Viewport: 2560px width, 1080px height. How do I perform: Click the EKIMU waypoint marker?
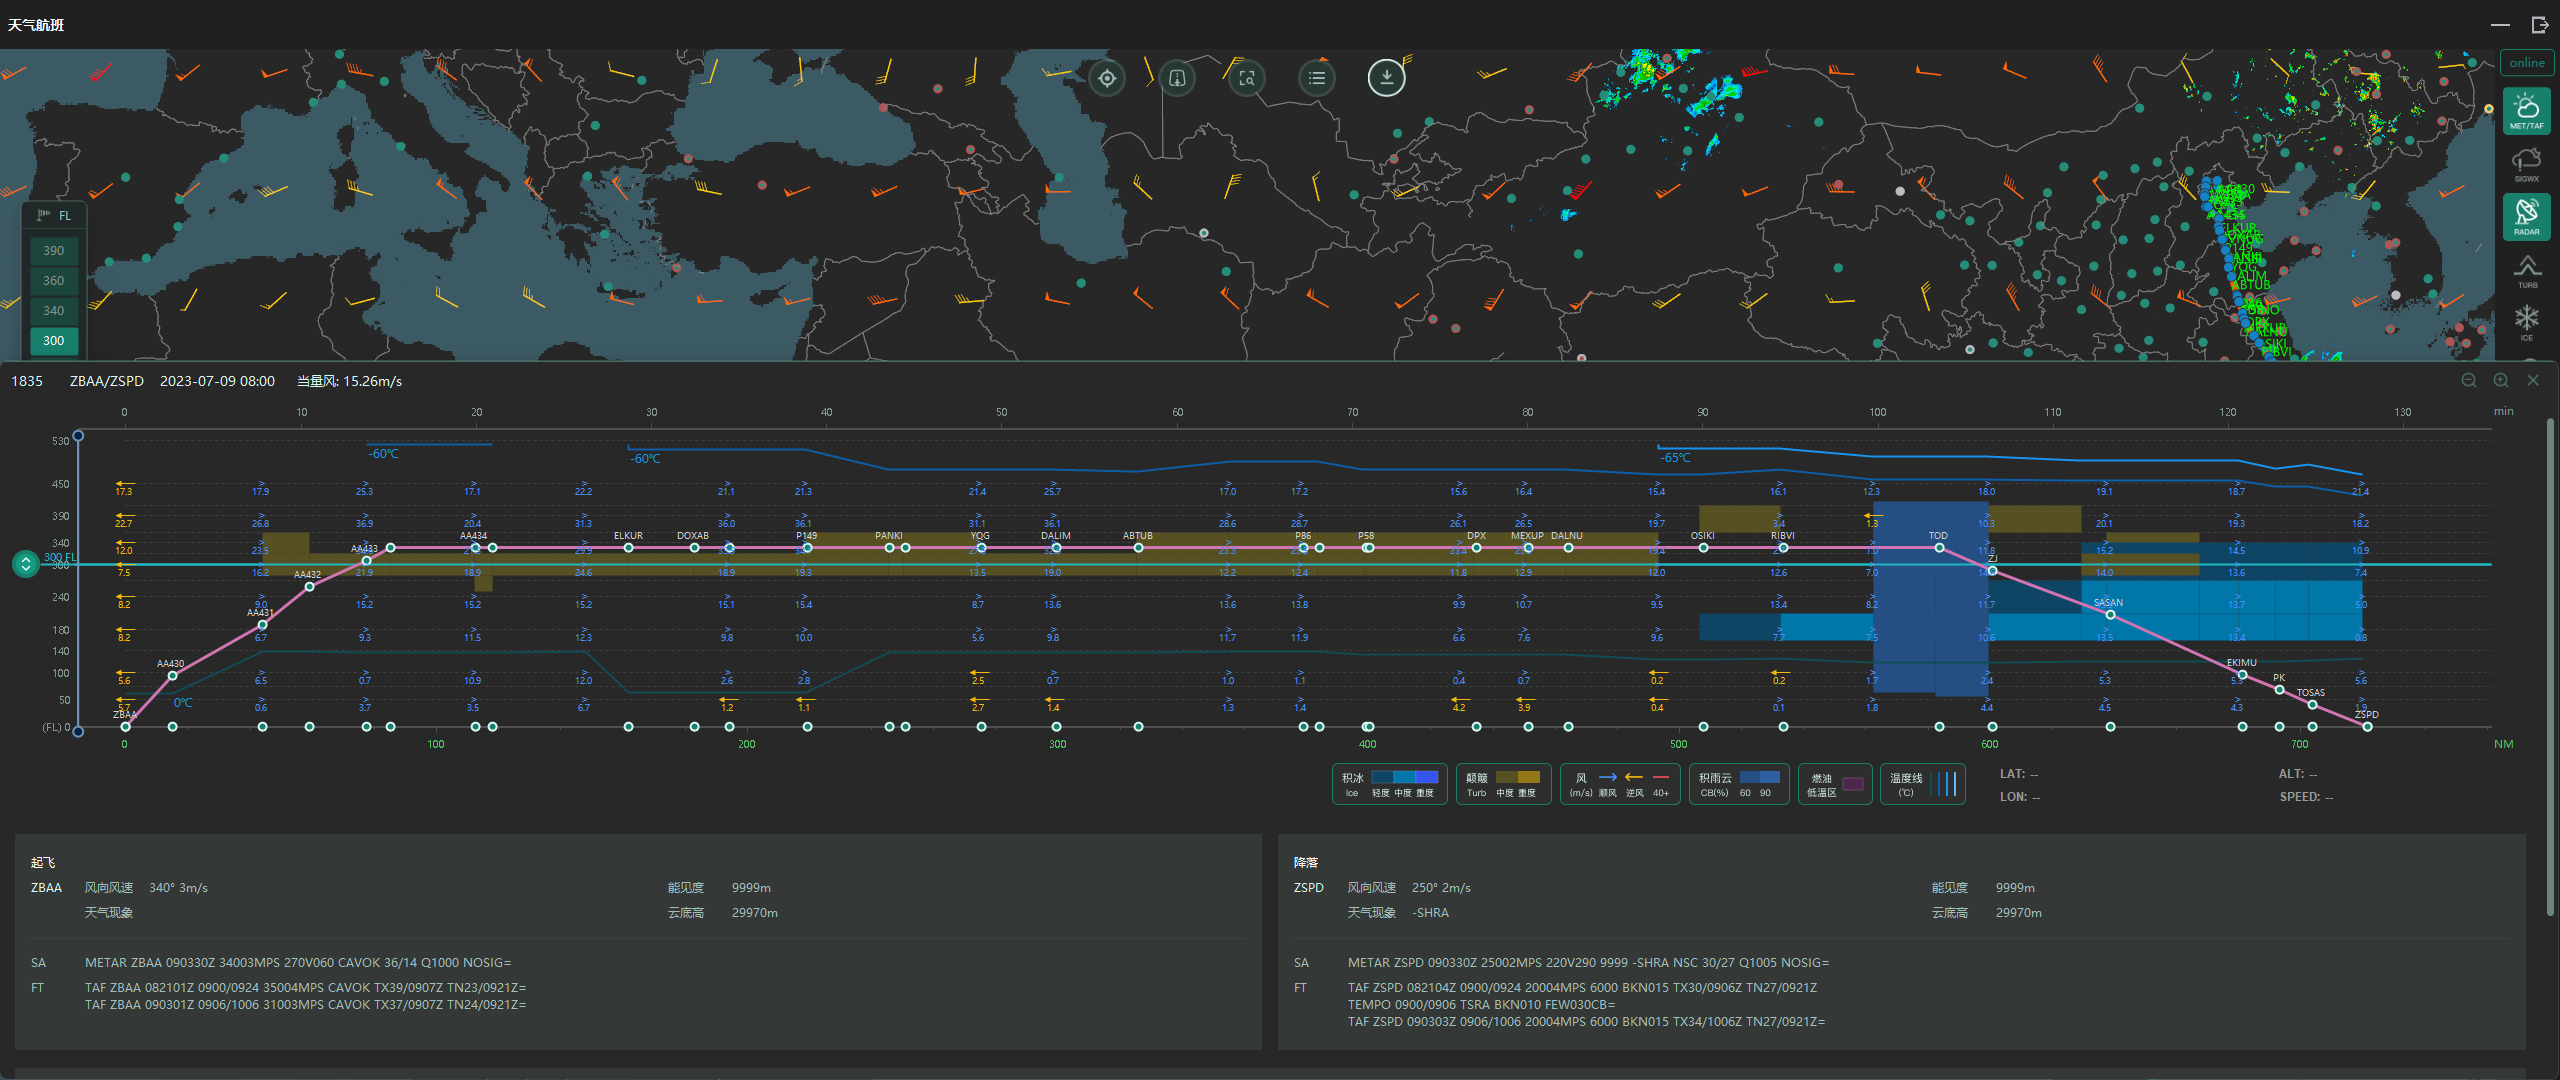tap(2242, 675)
